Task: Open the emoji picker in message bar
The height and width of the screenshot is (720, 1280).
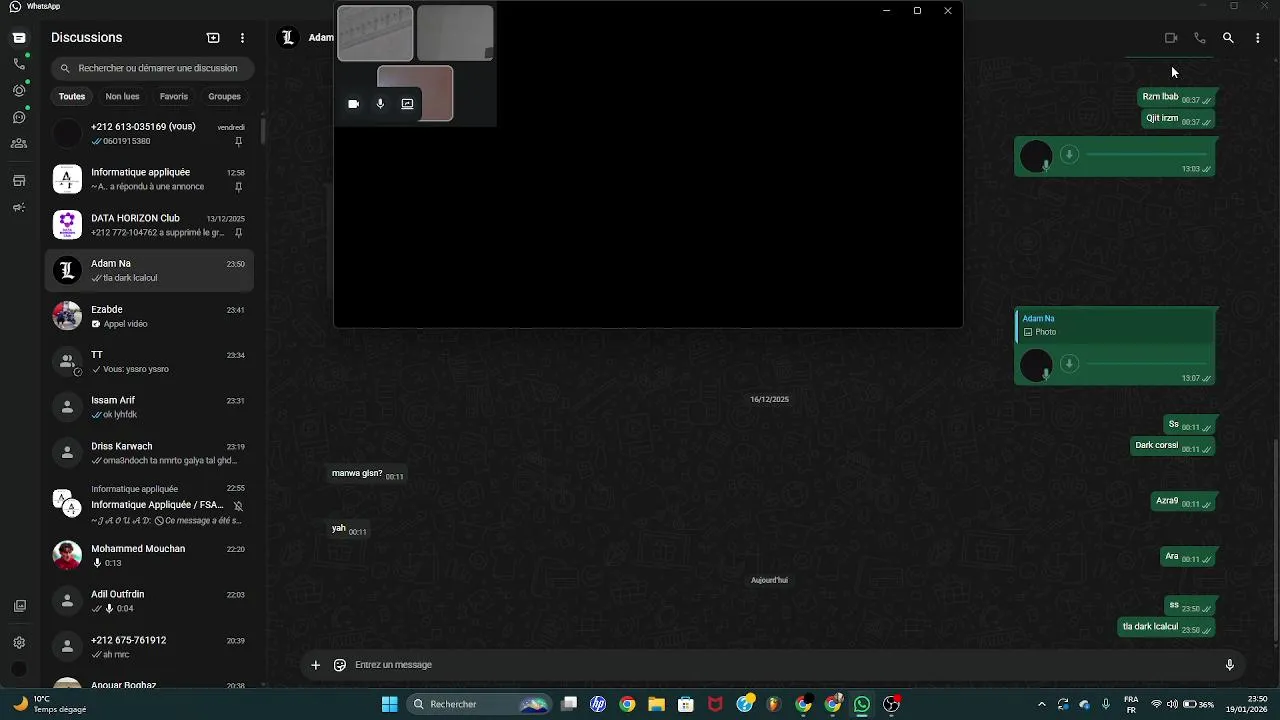Action: [340, 665]
